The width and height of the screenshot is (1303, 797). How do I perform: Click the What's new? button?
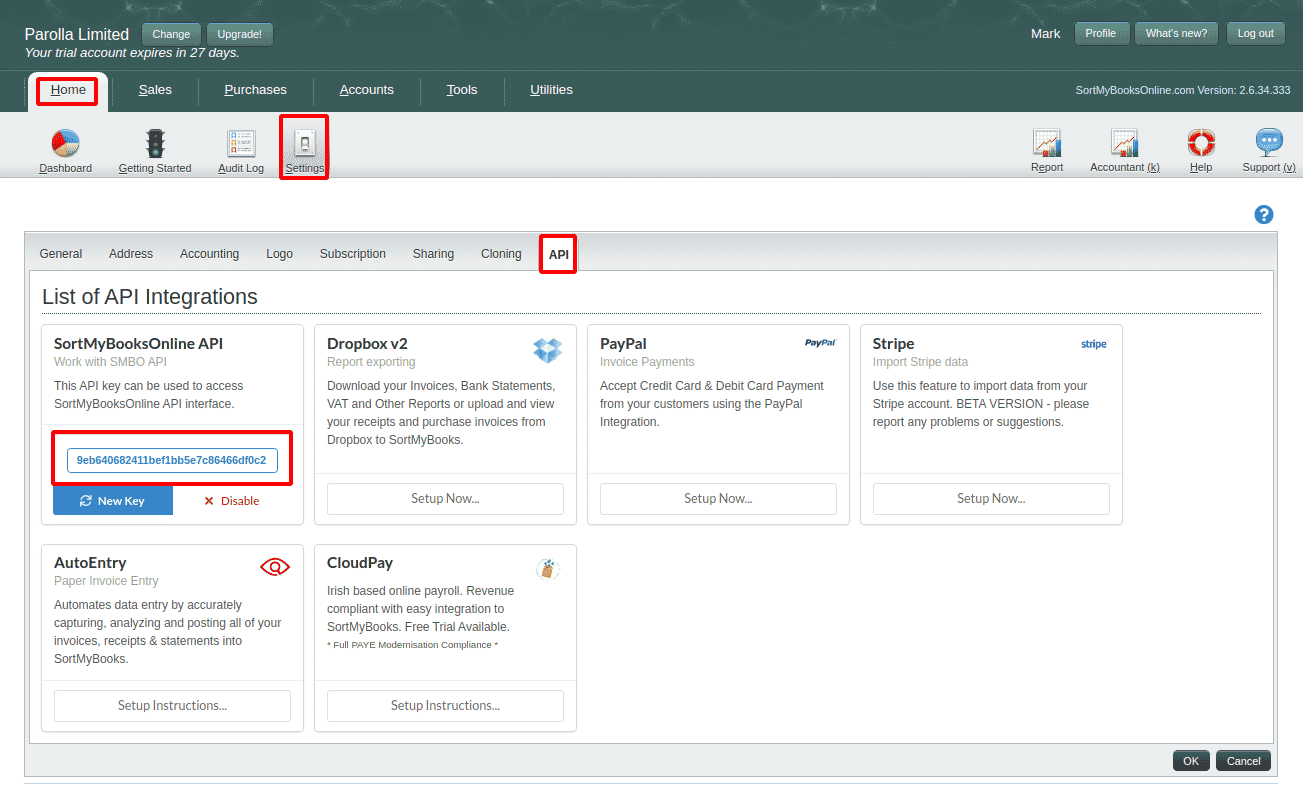(1176, 33)
